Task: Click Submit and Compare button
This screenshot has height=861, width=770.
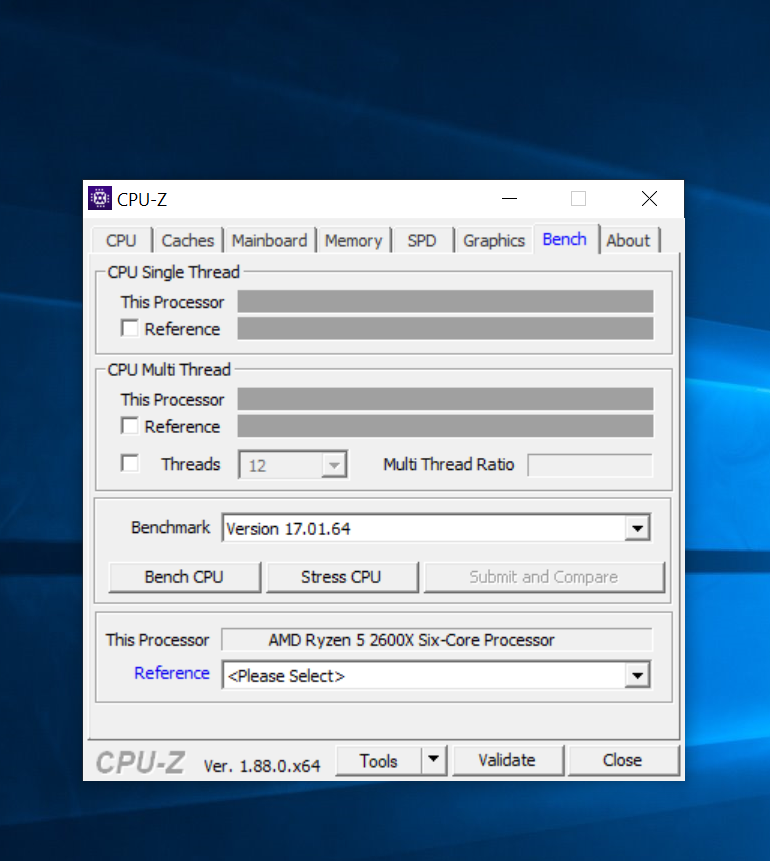Action: coord(544,577)
